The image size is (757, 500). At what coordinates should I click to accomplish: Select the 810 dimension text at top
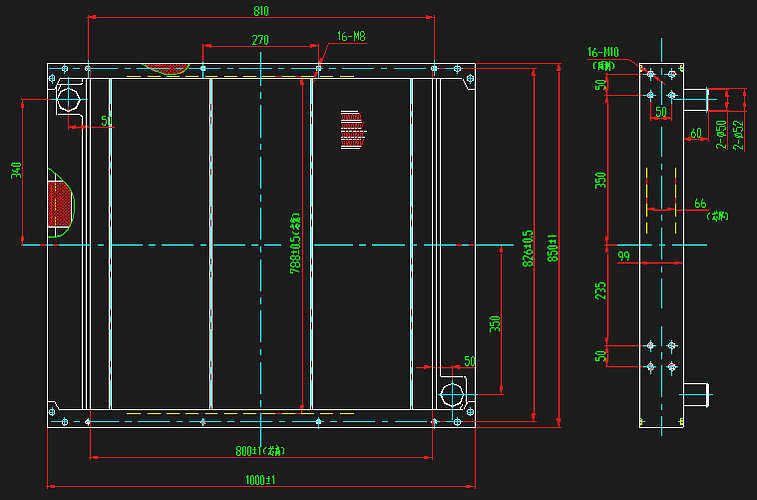click(261, 11)
